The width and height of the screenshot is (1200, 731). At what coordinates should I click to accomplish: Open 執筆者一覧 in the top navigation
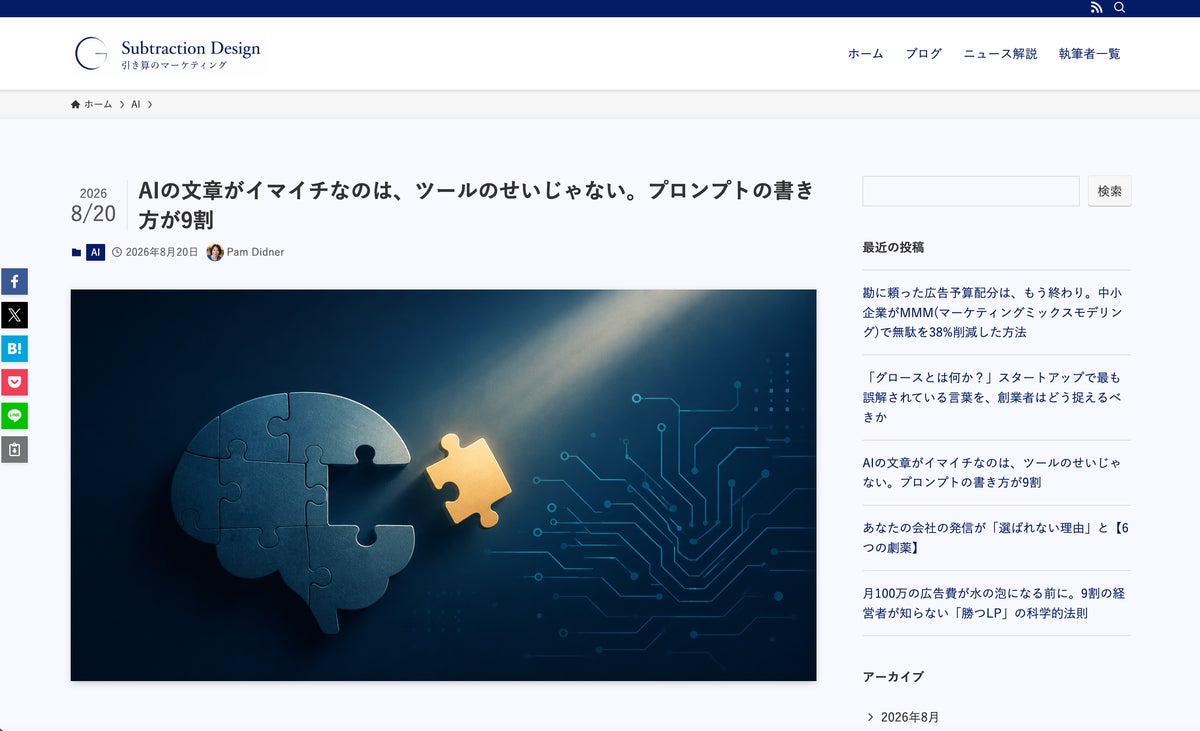coord(1089,54)
